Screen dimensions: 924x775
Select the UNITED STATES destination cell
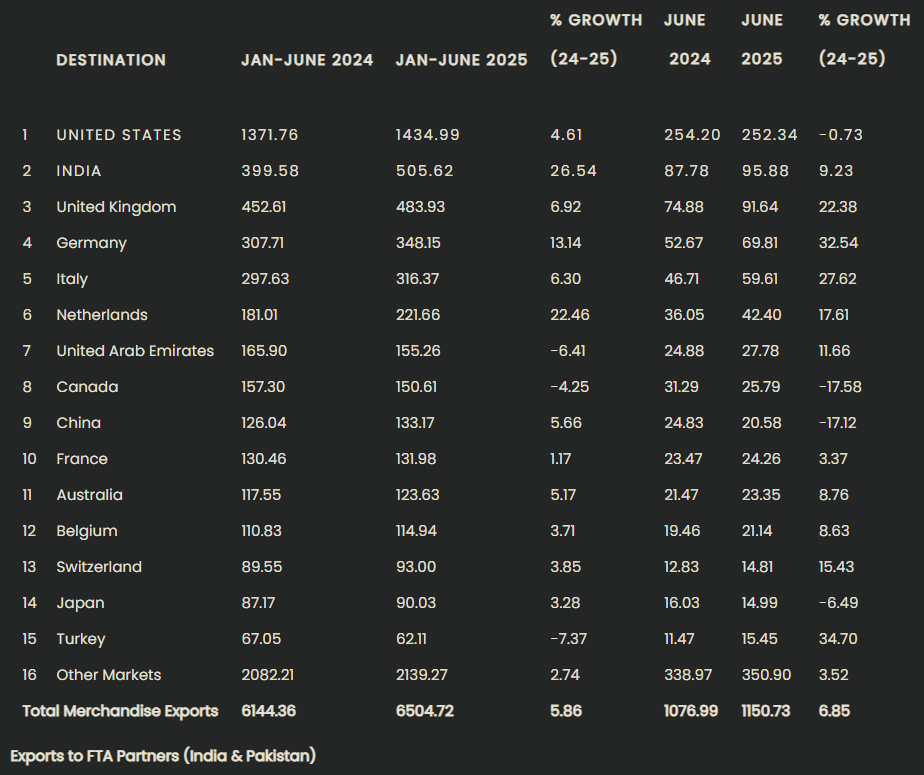[x=119, y=135]
